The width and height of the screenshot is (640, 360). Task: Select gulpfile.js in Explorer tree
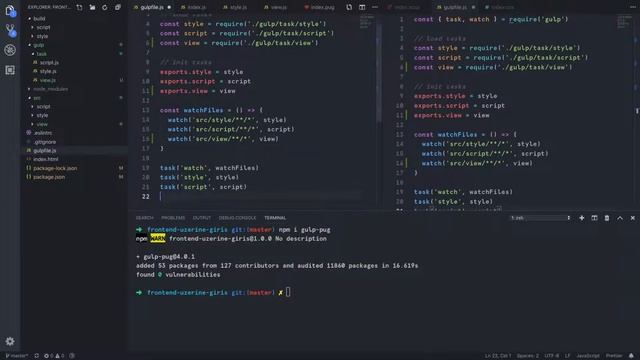coord(44,151)
